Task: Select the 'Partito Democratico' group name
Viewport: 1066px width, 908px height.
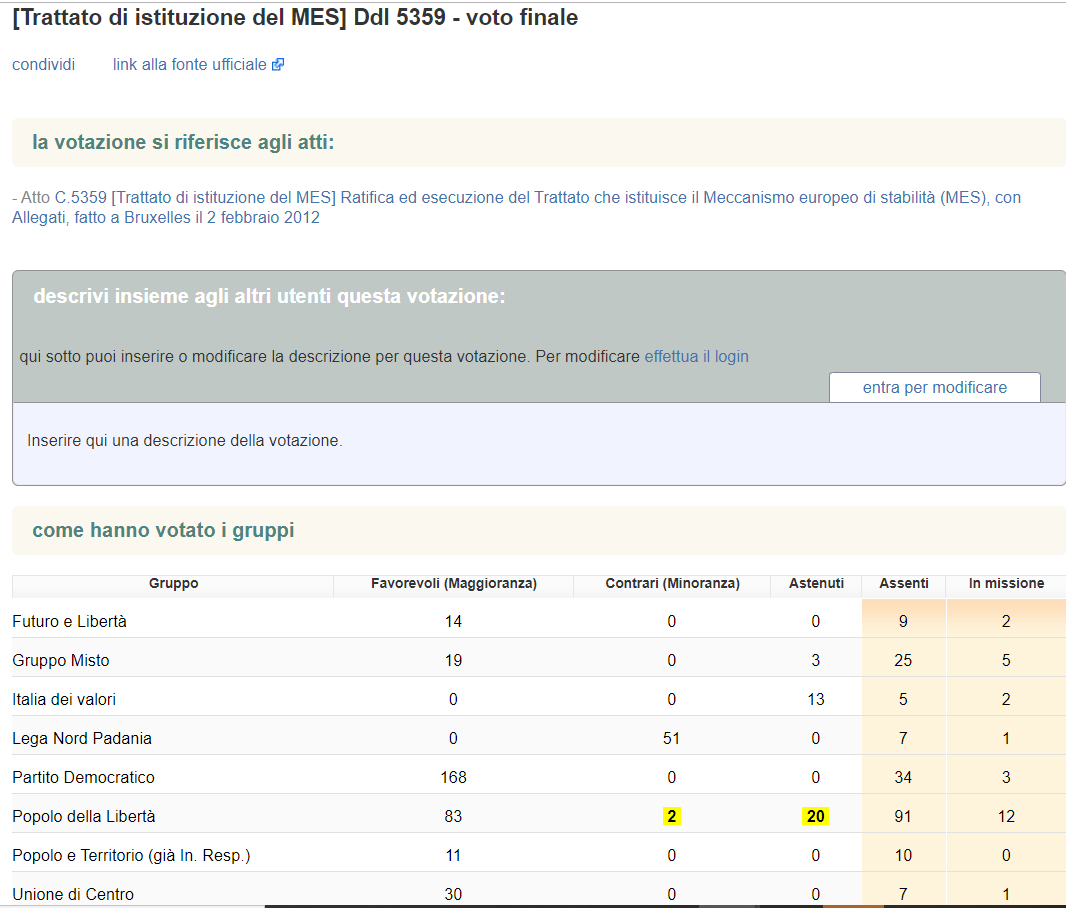Action: click(x=84, y=778)
